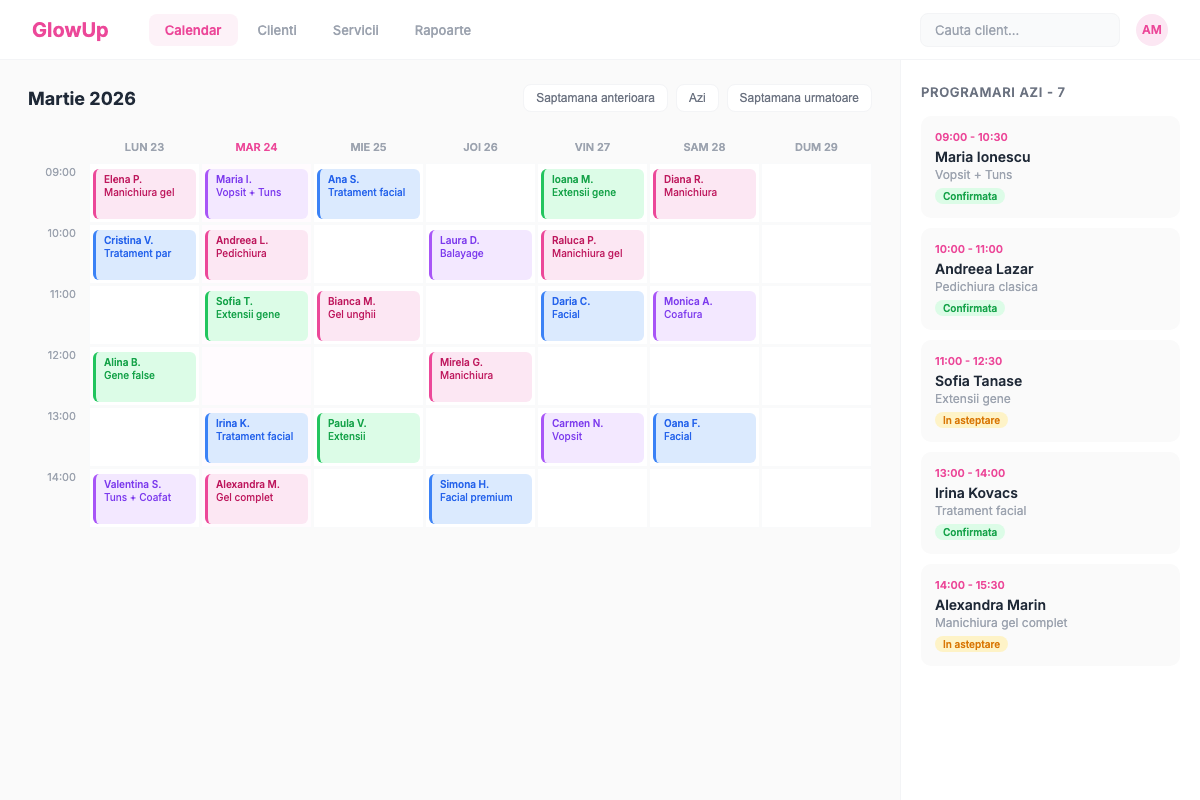Click Monica A. Coafura appointment
The image size is (1200, 800).
(704, 315)
